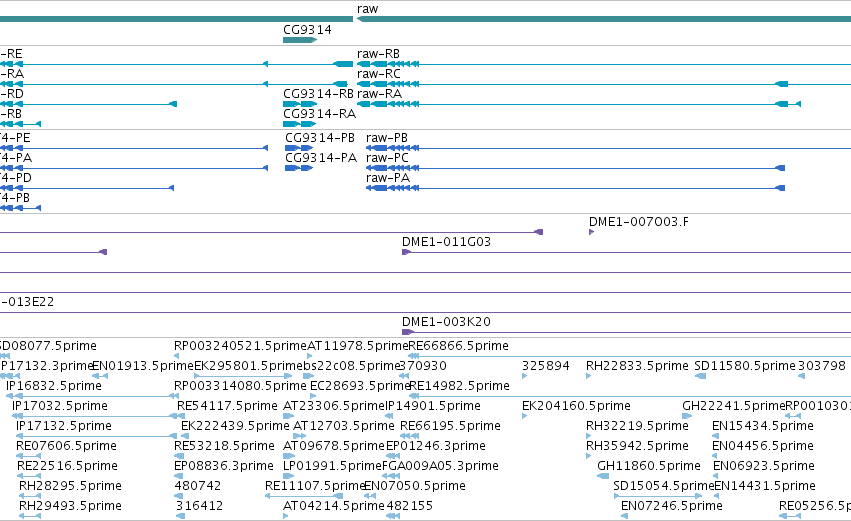The width and height of the screenshot is (851, 521).
Task: Select the AT23306.5prime EST label
Action: (334, 406)
